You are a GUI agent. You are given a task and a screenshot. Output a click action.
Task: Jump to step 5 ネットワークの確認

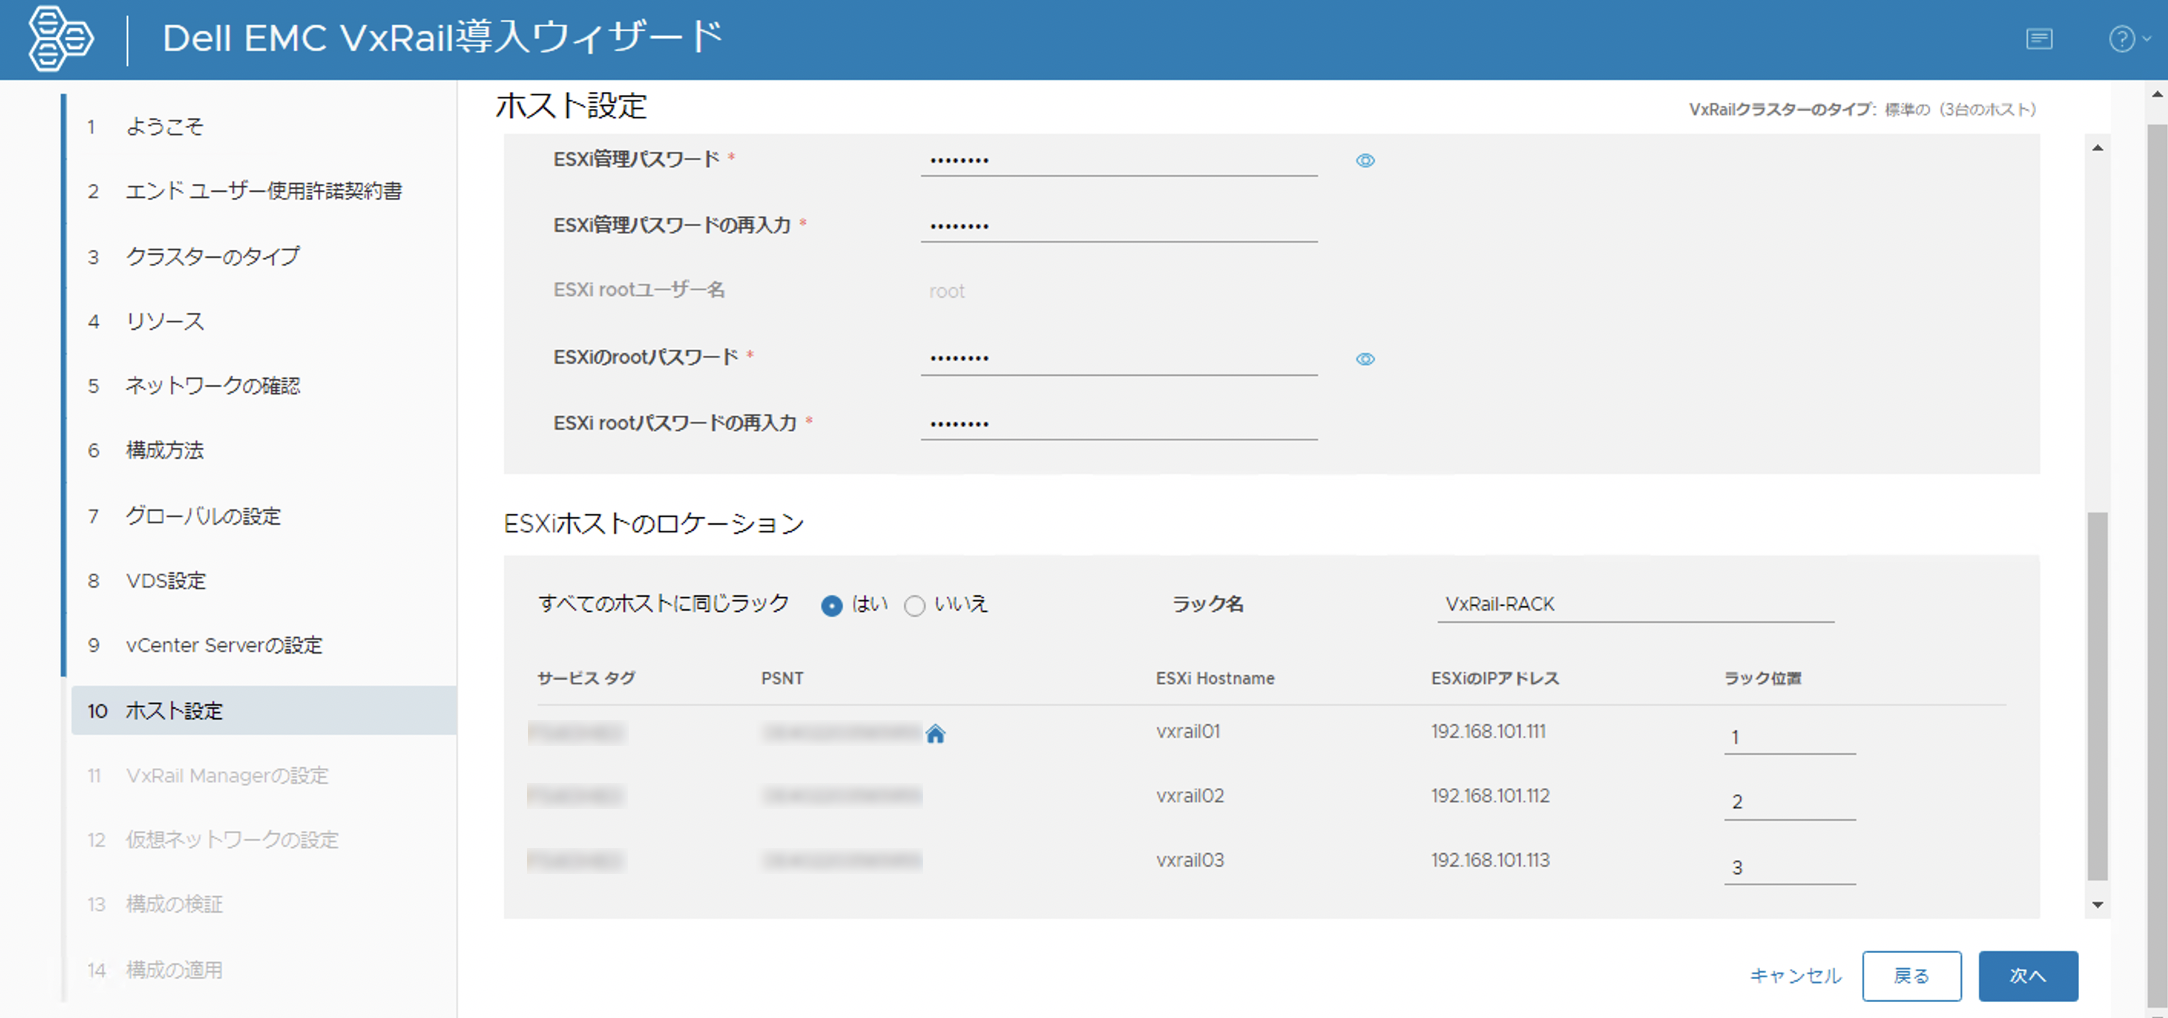[x=212, y=386]
